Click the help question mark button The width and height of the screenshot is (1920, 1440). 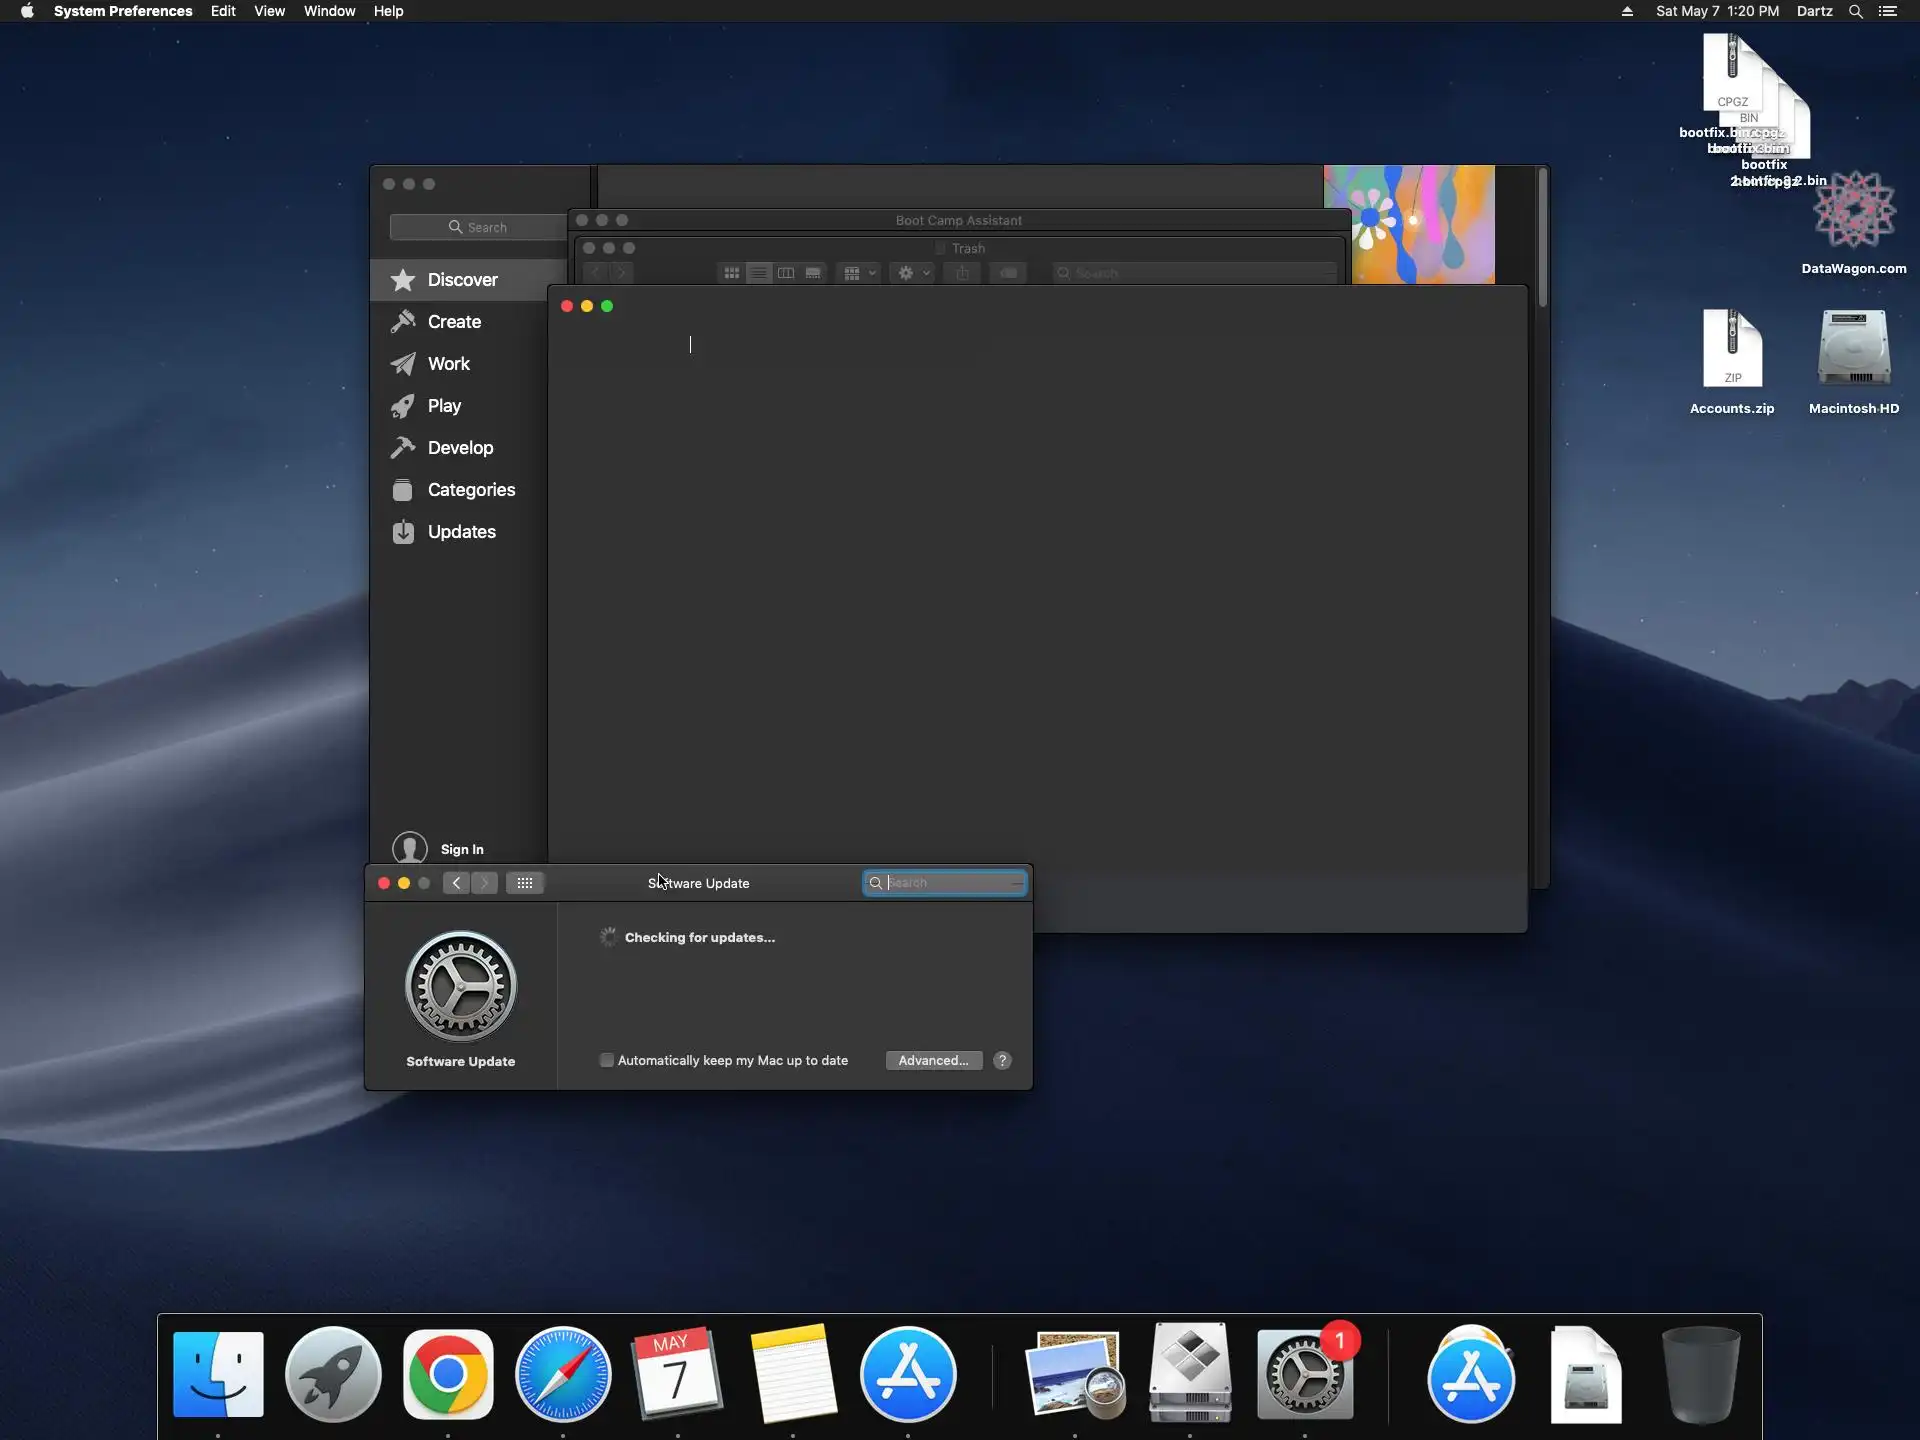pos(1002,1061)
